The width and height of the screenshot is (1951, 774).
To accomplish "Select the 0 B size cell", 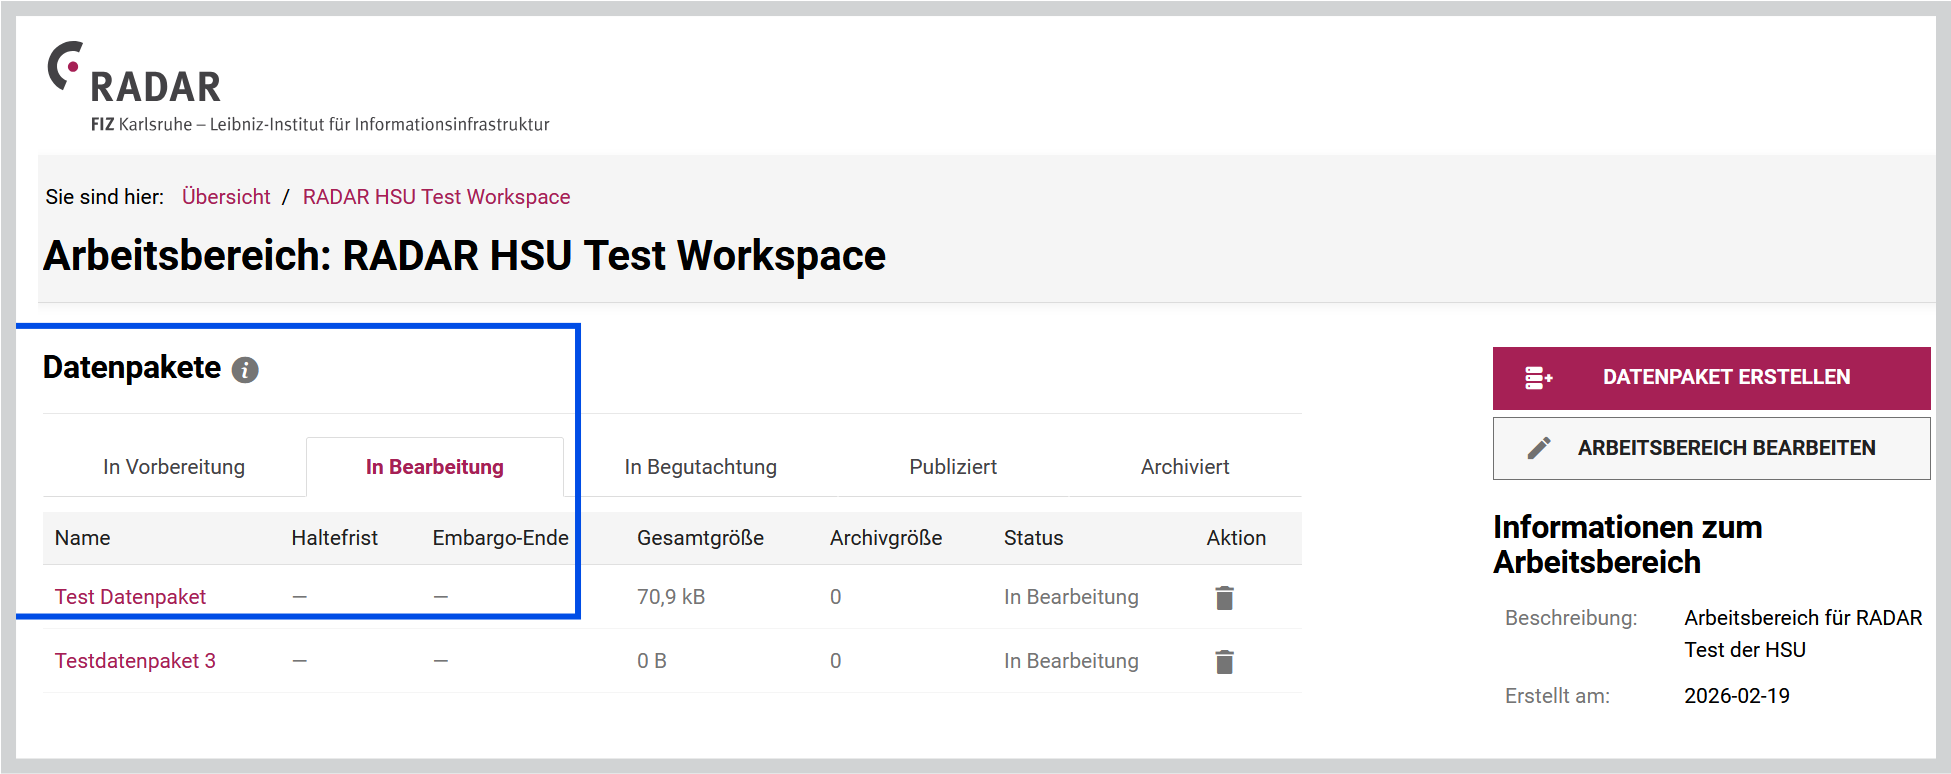I will [652, 661].
